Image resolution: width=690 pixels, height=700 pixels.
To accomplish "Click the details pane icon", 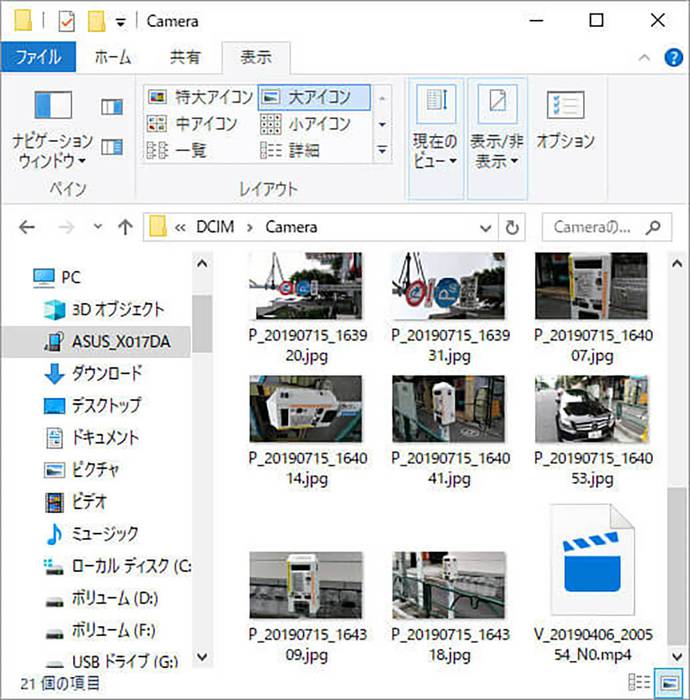I will click(112, 147).
